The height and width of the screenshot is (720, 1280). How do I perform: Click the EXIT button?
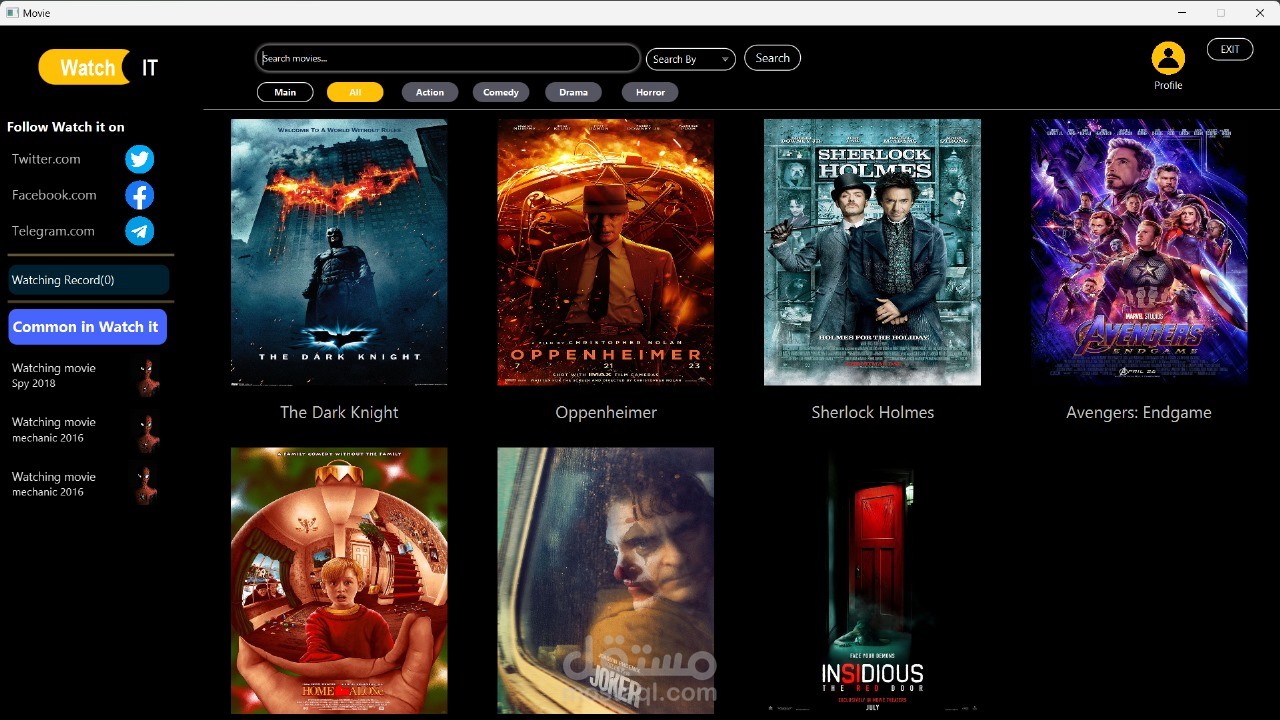tap(1230, 49)
